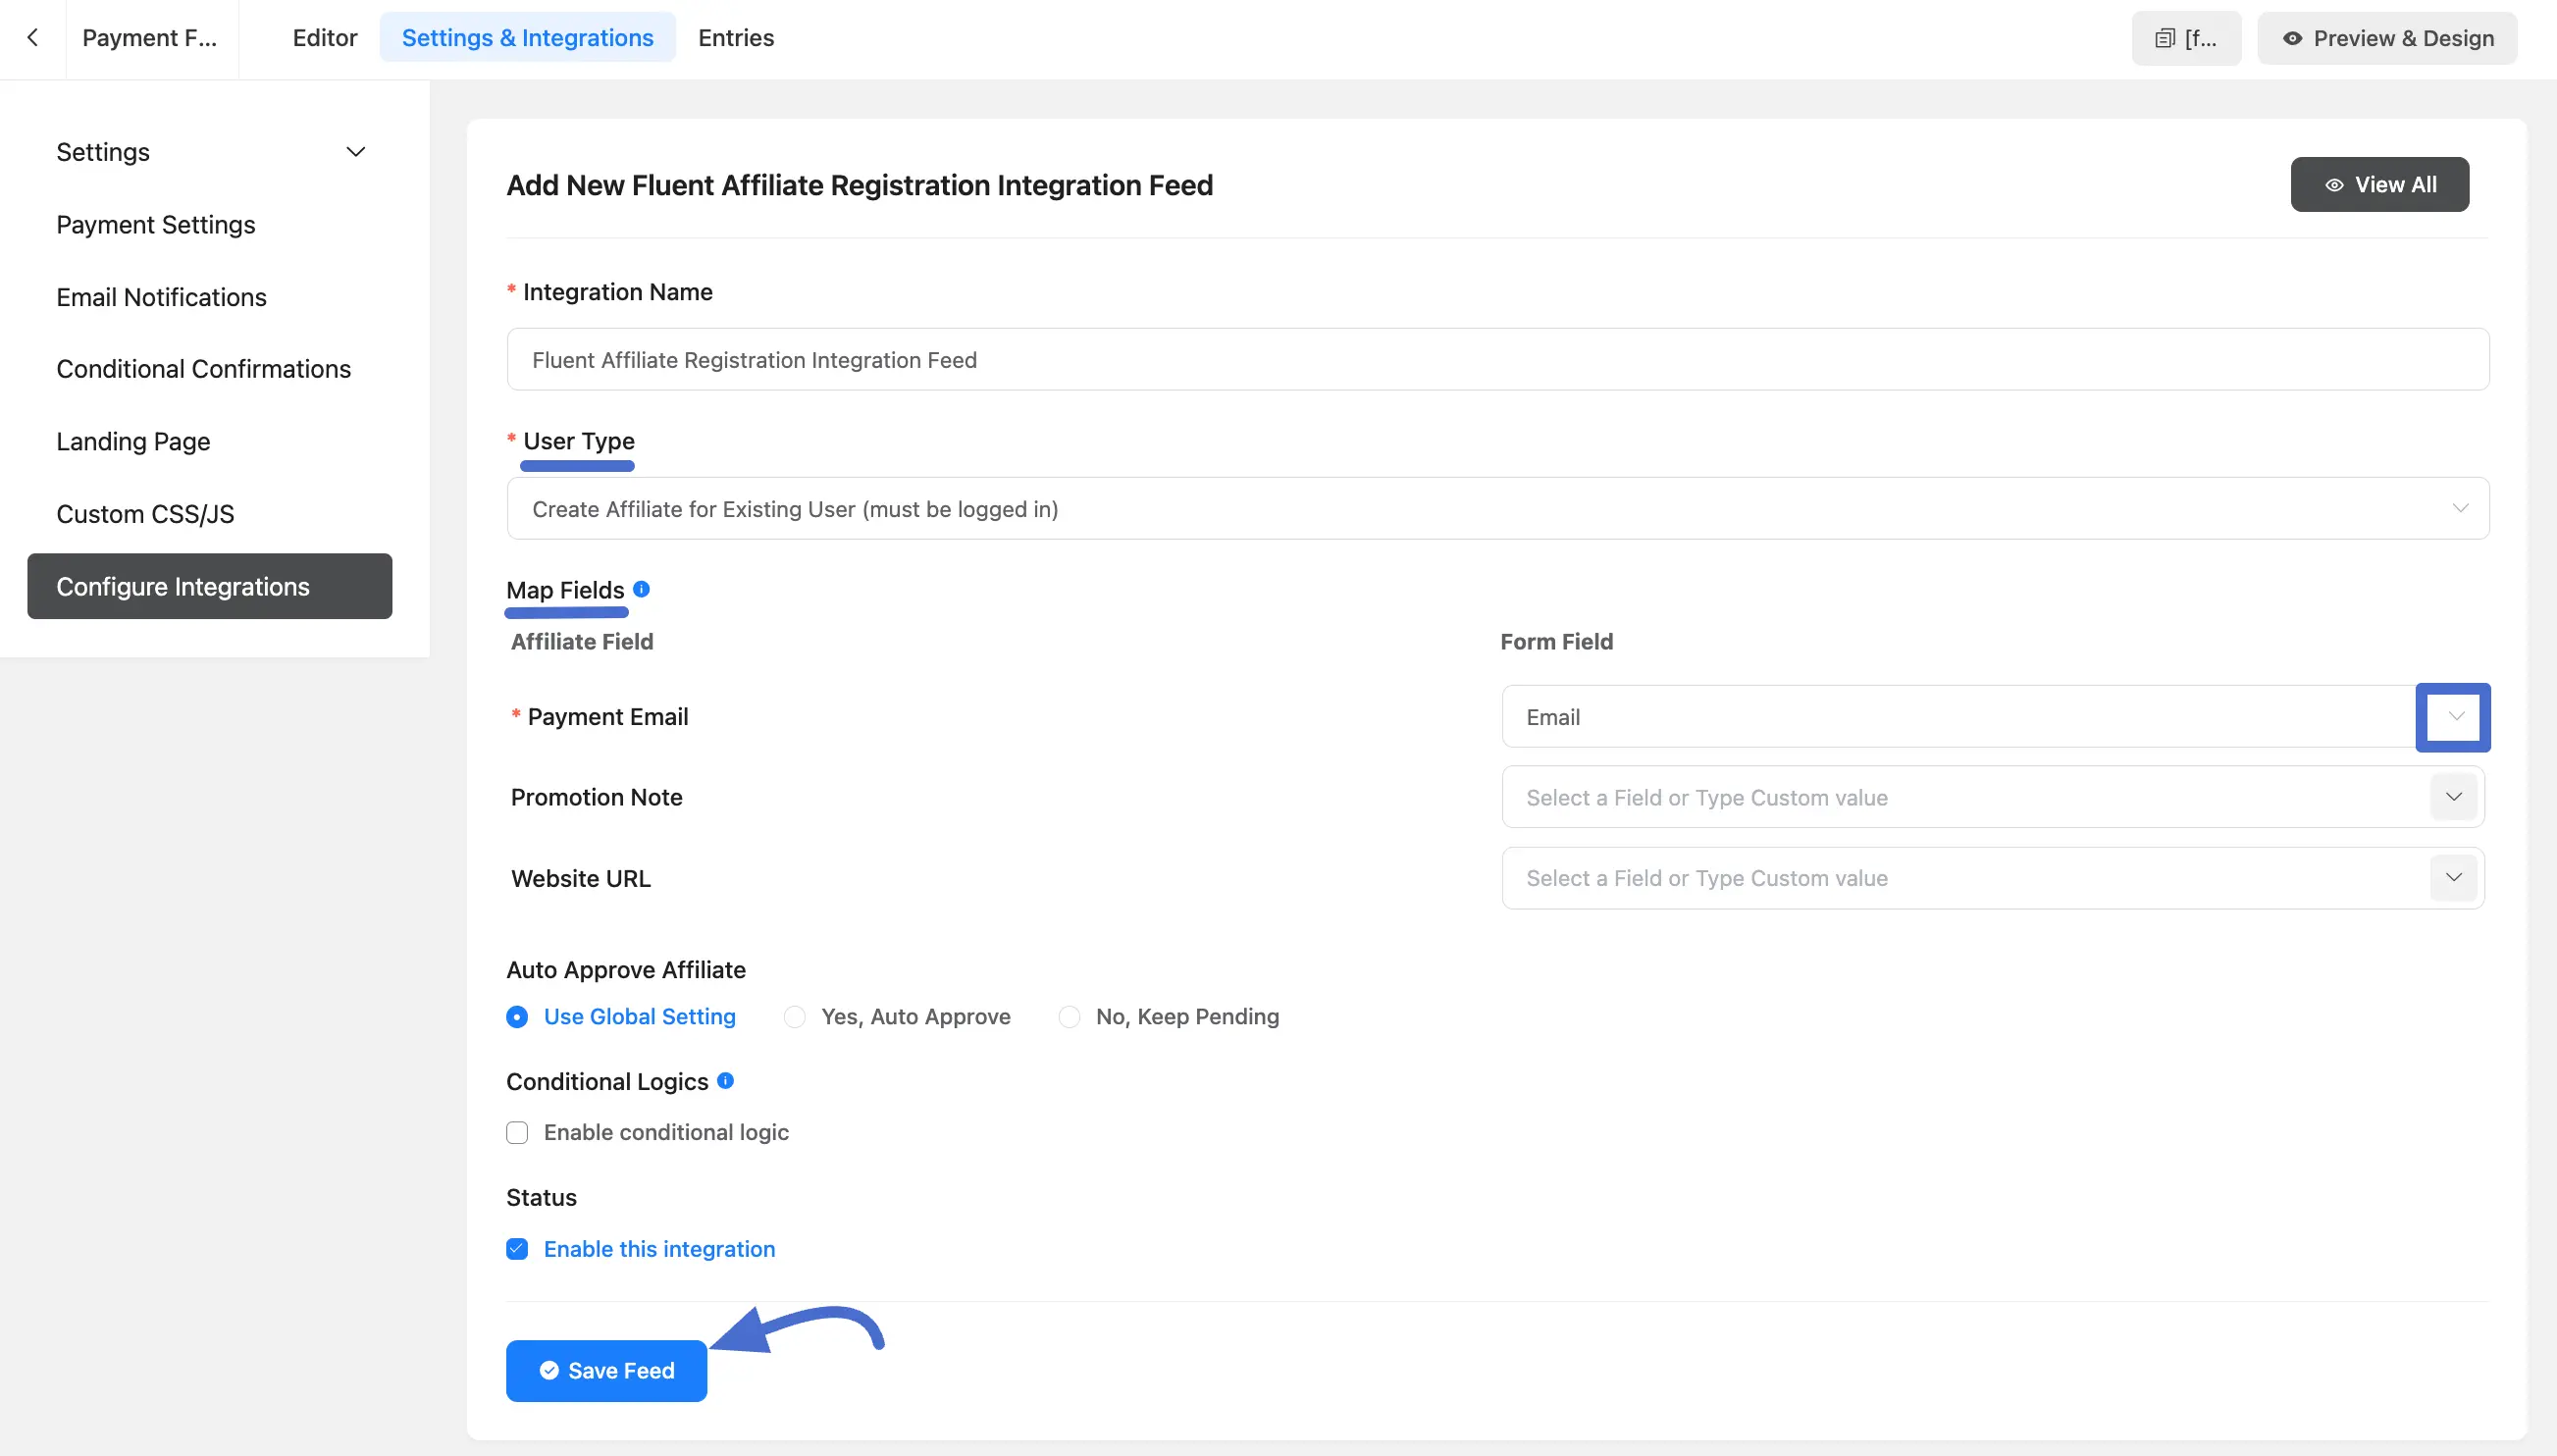Open the highlighted Email form field dropdown
The width and height of the screenshot is (2557, 1456).
(2454, 716)
